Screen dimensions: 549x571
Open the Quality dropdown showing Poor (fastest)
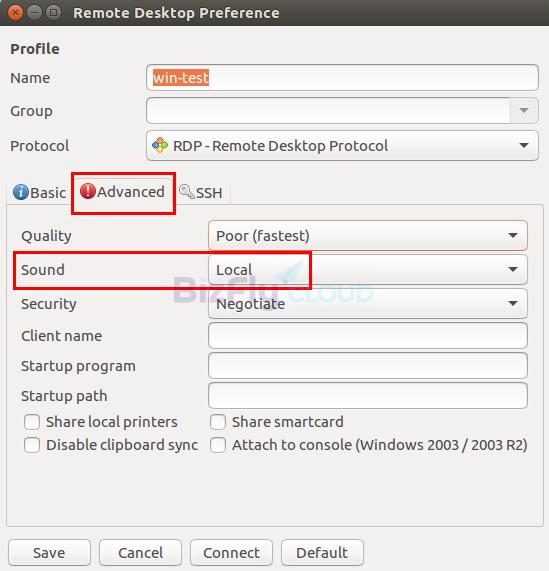pyautogui.click(x=368, y=236)
